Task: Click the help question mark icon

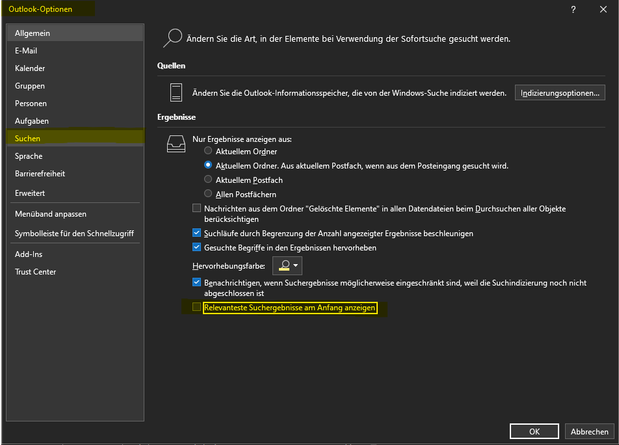Action: (x=573, y=9)
